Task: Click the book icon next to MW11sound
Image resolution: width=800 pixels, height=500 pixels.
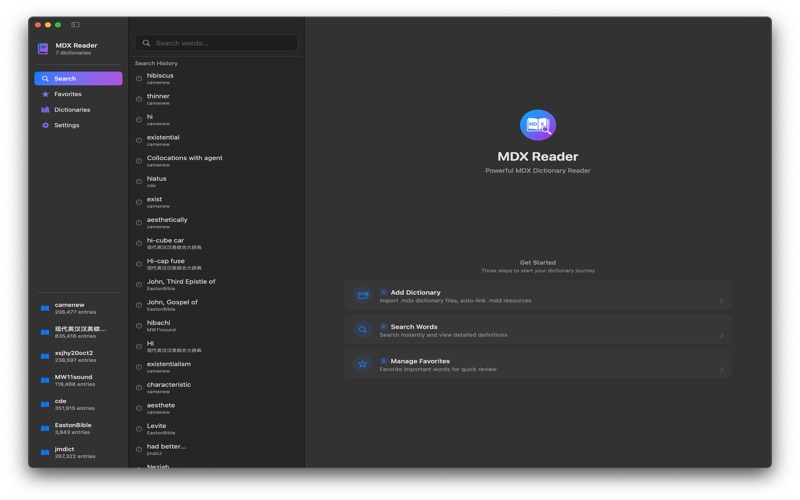Action: pyautogui.click(x=45, y=380)
